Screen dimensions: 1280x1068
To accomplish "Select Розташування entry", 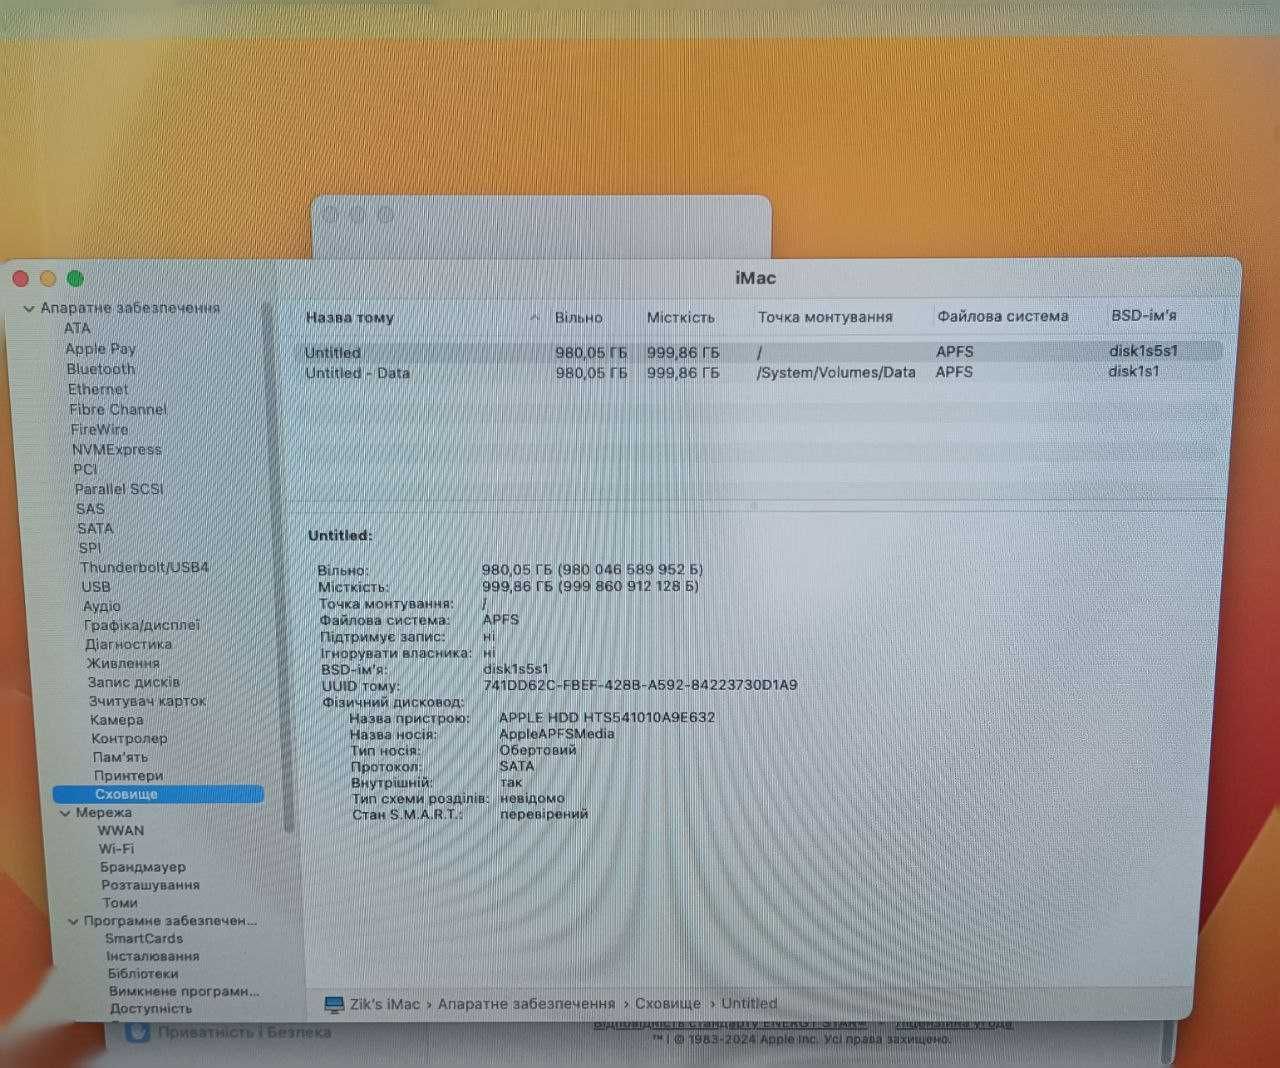I will point(150,885).
